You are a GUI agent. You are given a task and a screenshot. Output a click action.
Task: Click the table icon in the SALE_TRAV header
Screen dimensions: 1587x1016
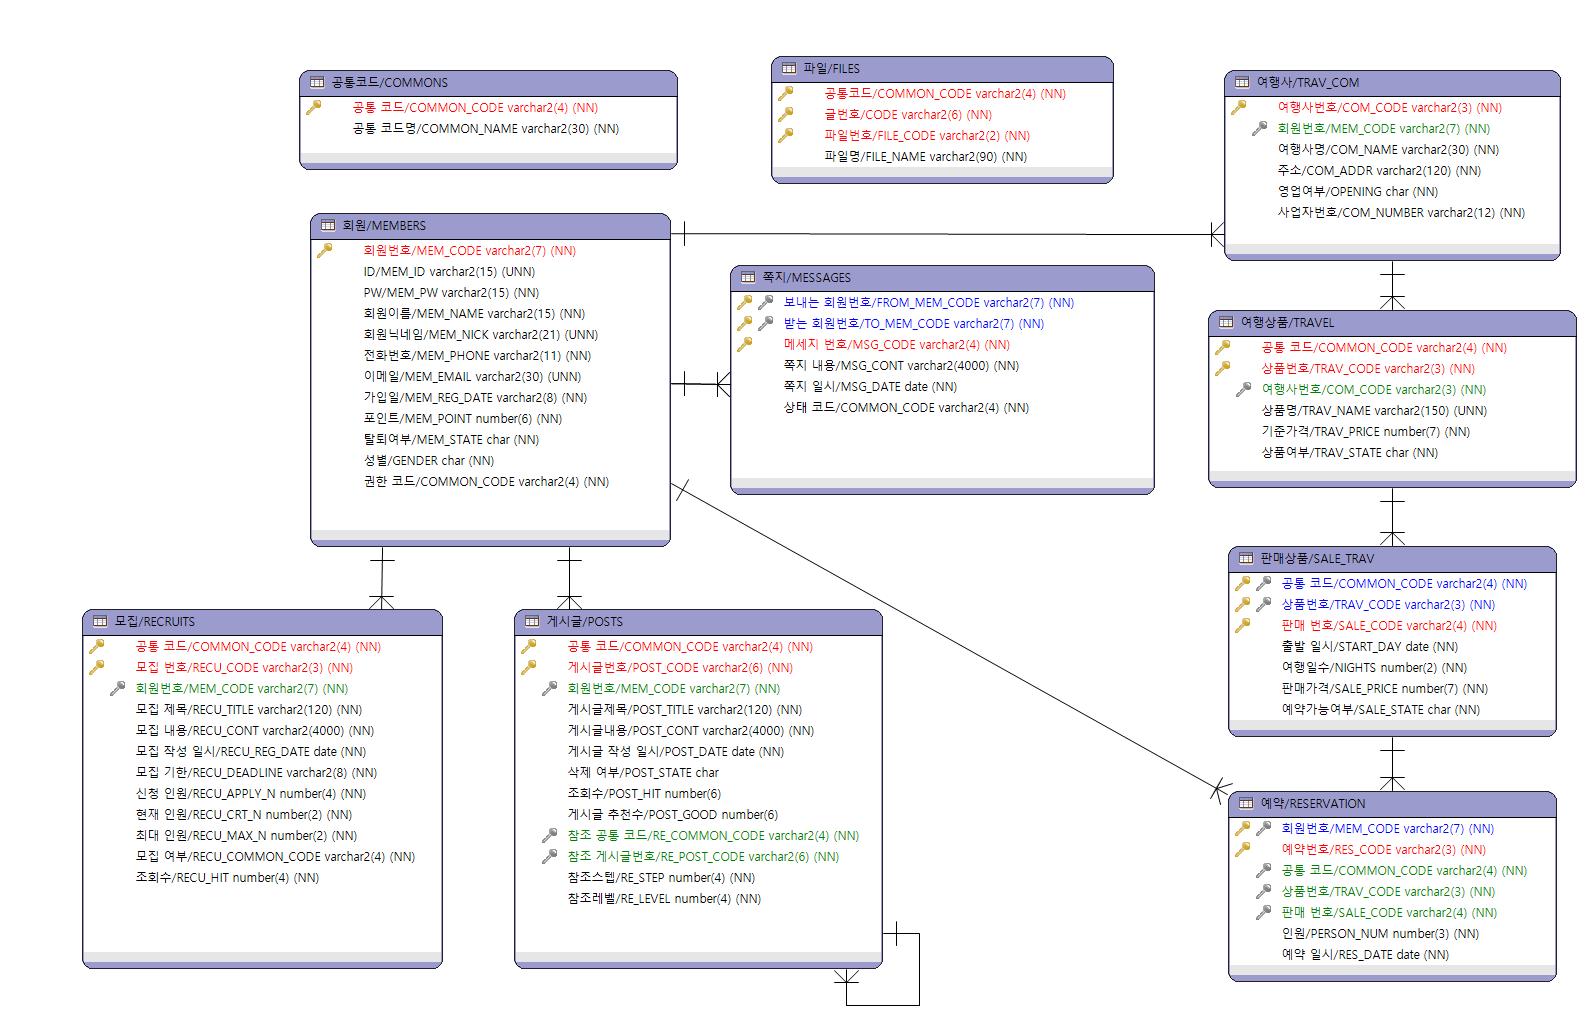(x=1246, y=558)
